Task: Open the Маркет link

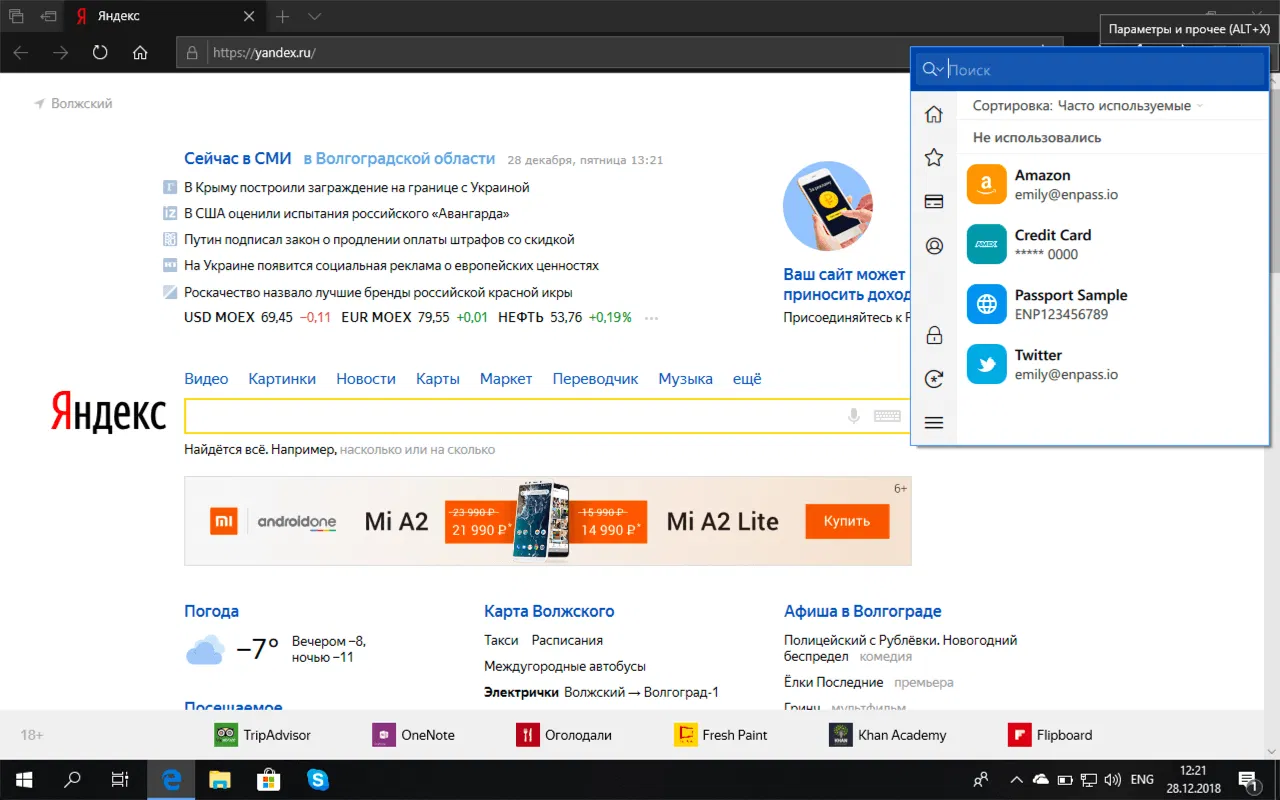Action: [506, 379]
